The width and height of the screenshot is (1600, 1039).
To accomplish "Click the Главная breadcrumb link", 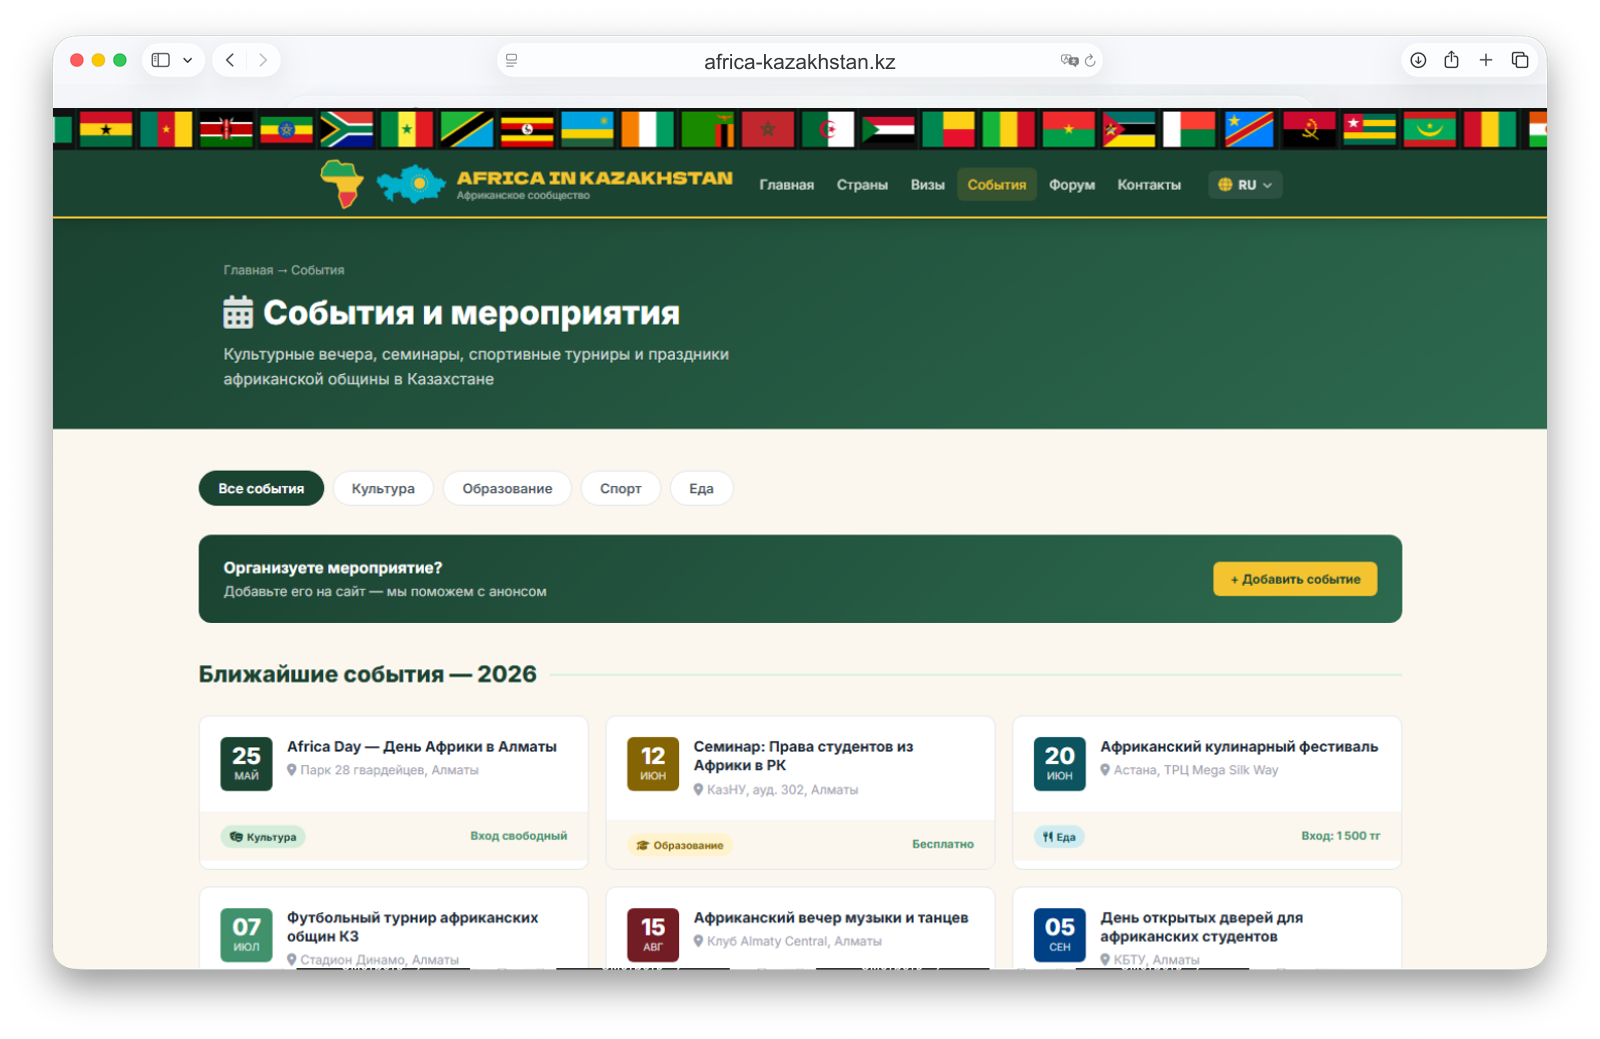I will [x=248, y=270].
